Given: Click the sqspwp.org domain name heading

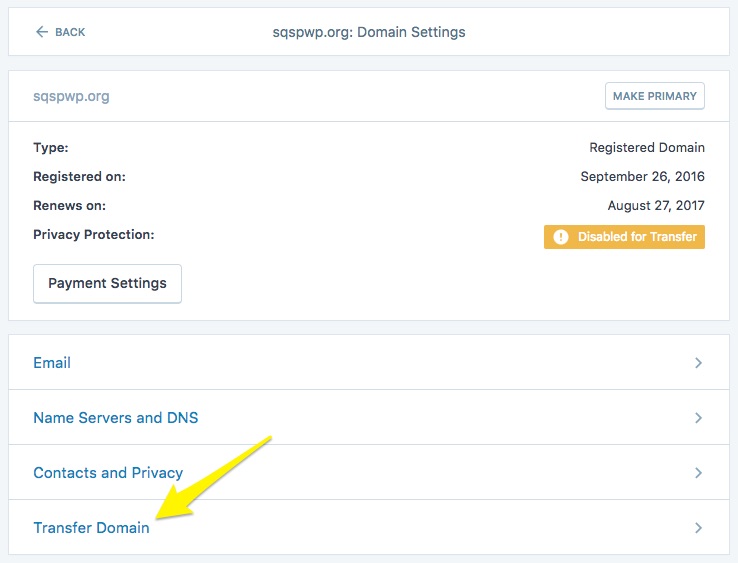Looking at the screenshot, I should coord(71,97).
